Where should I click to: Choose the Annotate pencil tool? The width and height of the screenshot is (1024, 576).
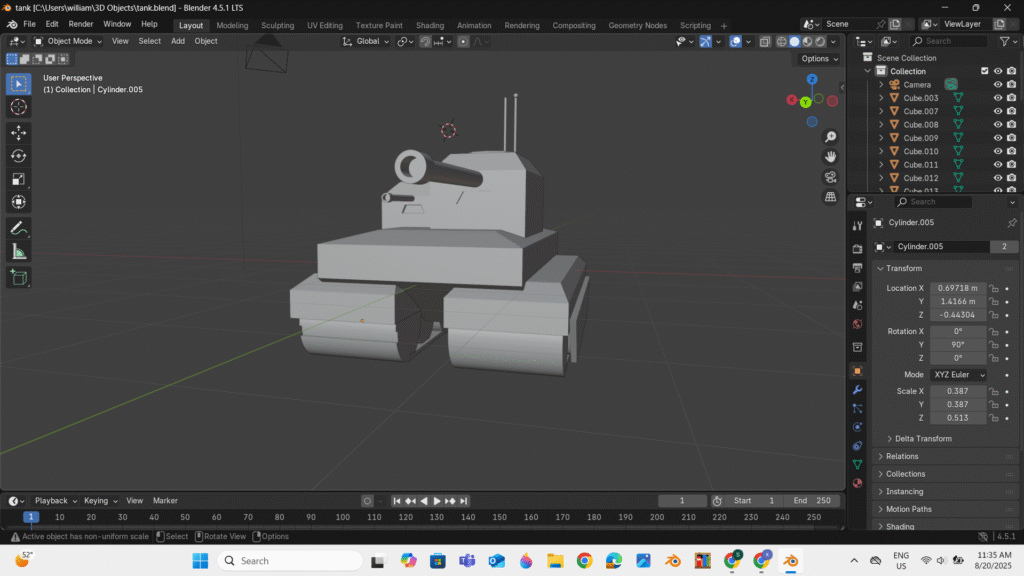click(19, 228)
